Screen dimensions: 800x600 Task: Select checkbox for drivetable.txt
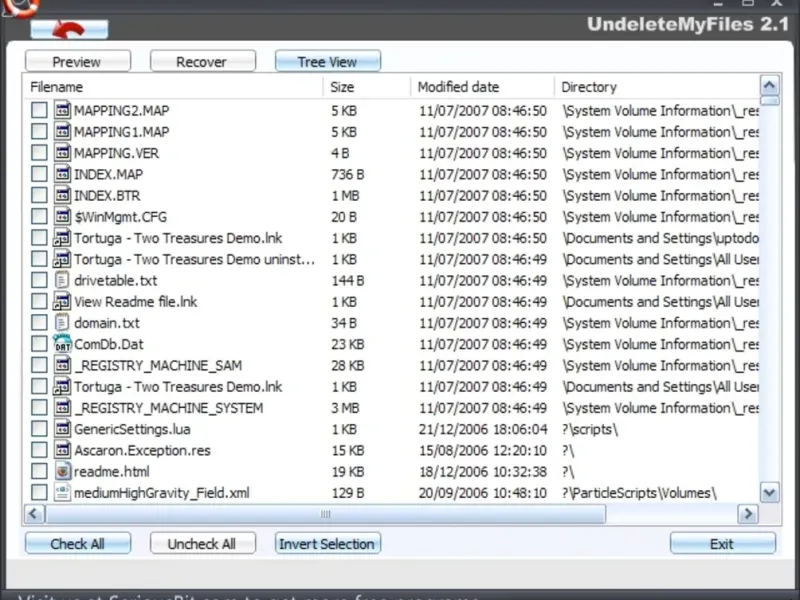pyautogui.click(x=39, y=280)
